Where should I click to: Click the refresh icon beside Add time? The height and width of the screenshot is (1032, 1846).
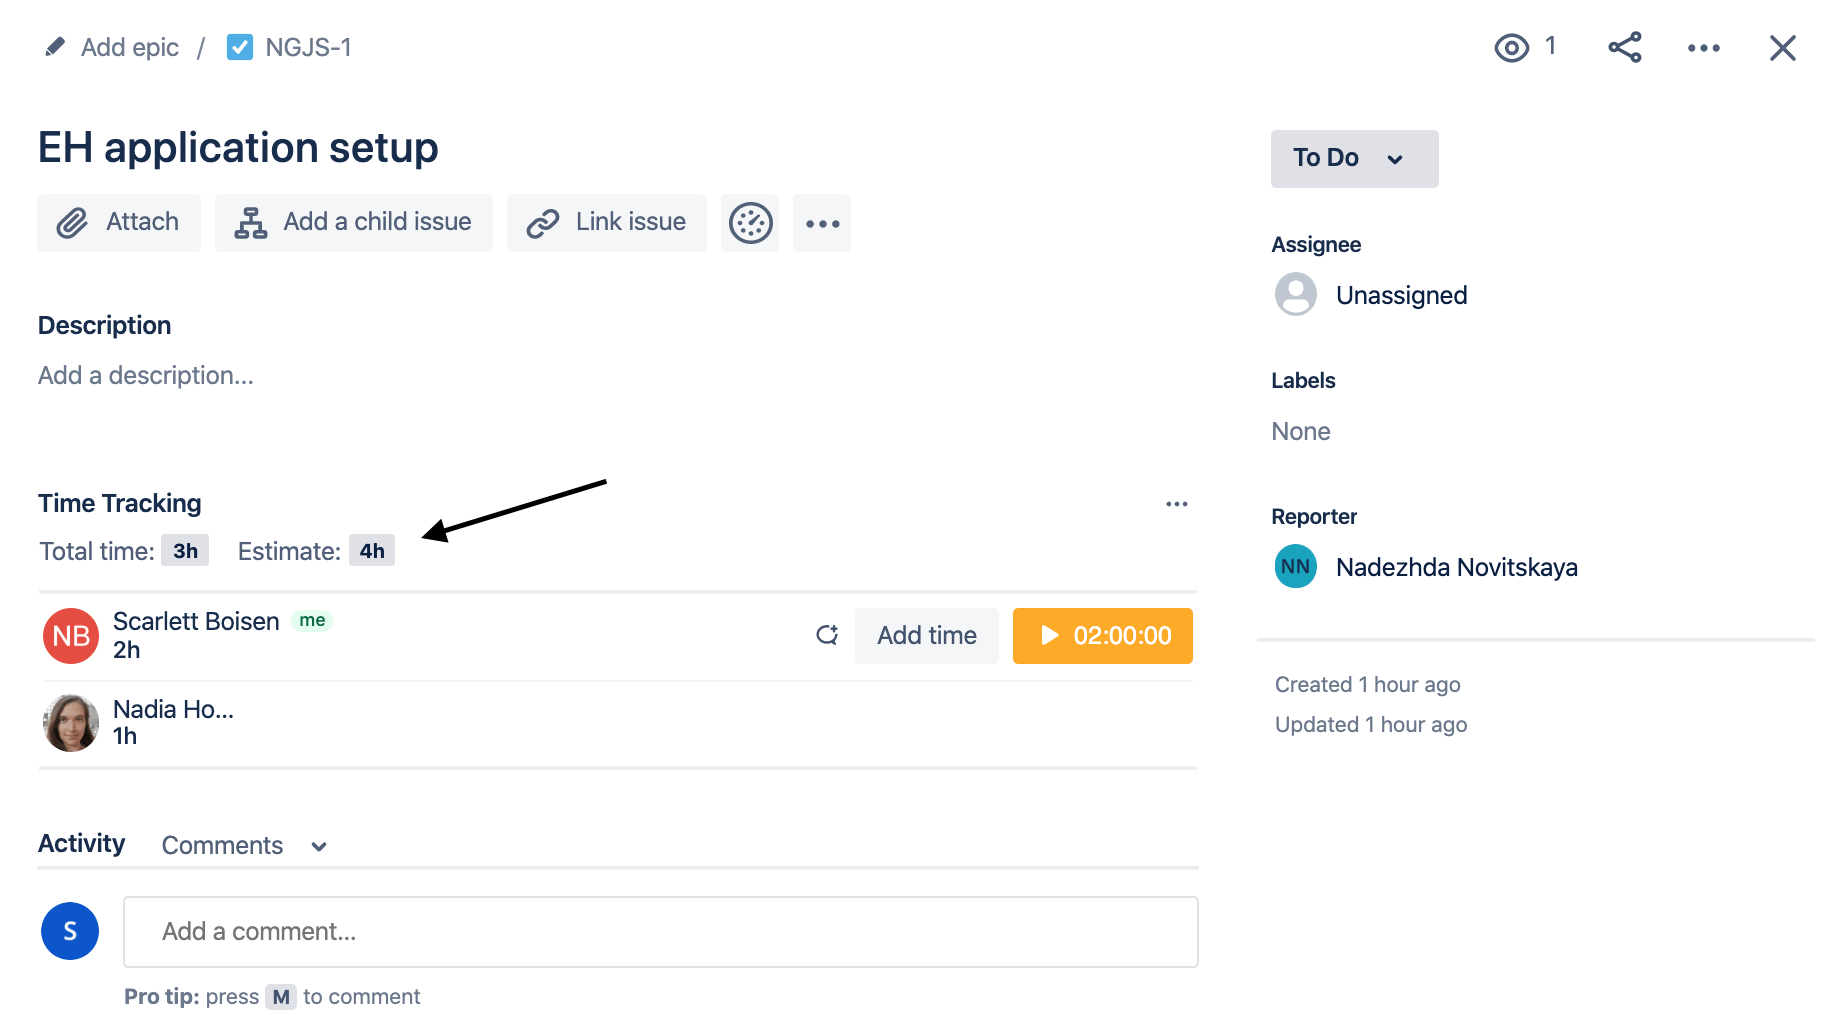(x=826, y=635)
